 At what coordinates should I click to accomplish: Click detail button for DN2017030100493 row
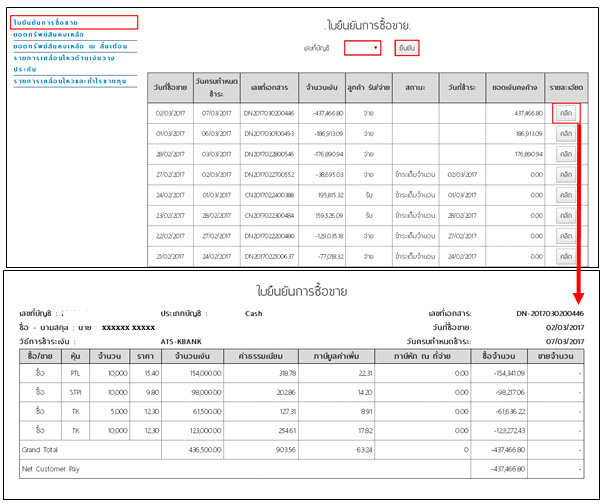566,134
